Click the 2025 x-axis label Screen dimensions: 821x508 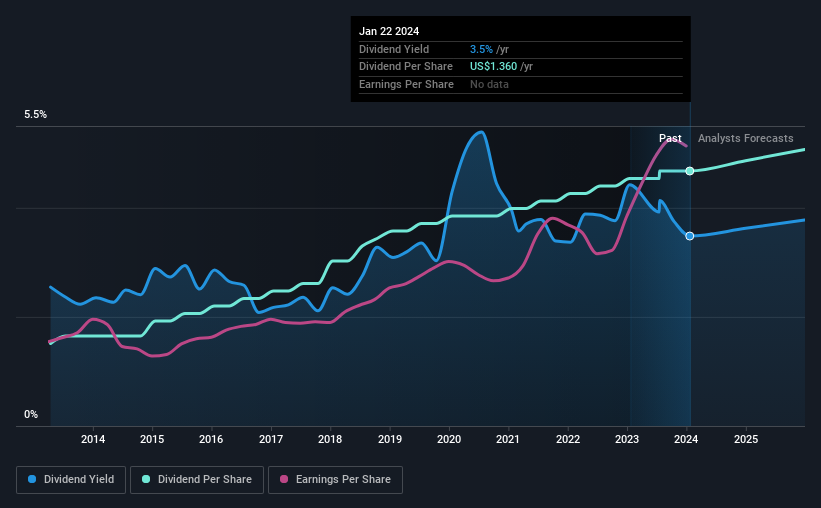coord(746,439)
